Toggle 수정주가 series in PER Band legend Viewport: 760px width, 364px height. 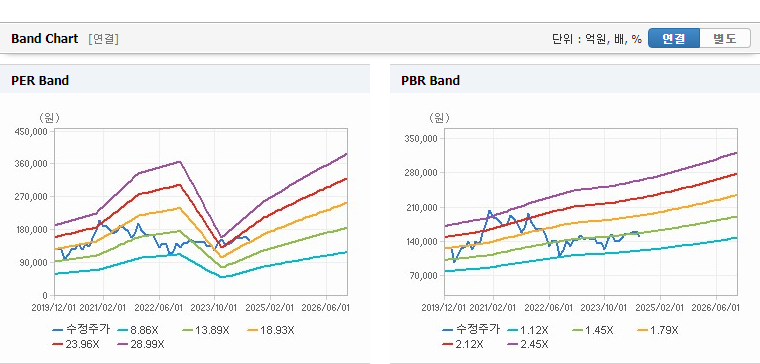point(81,330)
